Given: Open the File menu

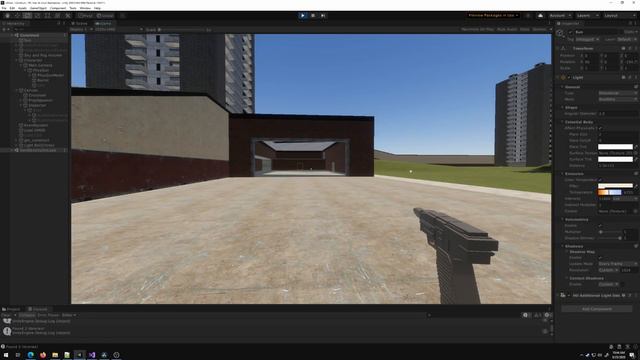Looking at the screenshot, I should (x=4, y=8).
